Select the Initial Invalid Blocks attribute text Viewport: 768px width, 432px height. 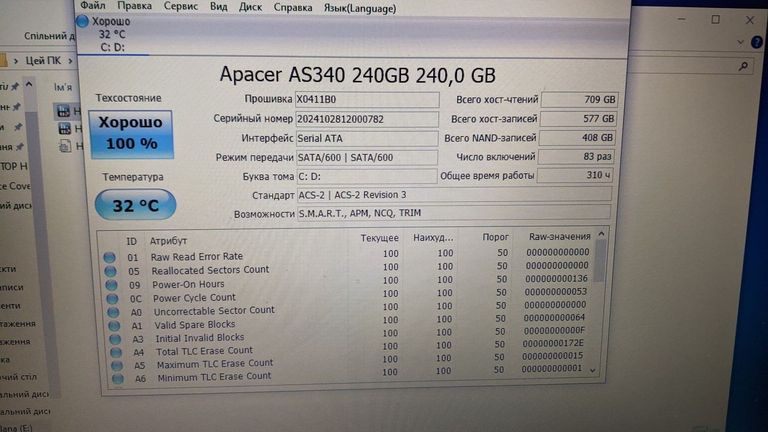200,337
